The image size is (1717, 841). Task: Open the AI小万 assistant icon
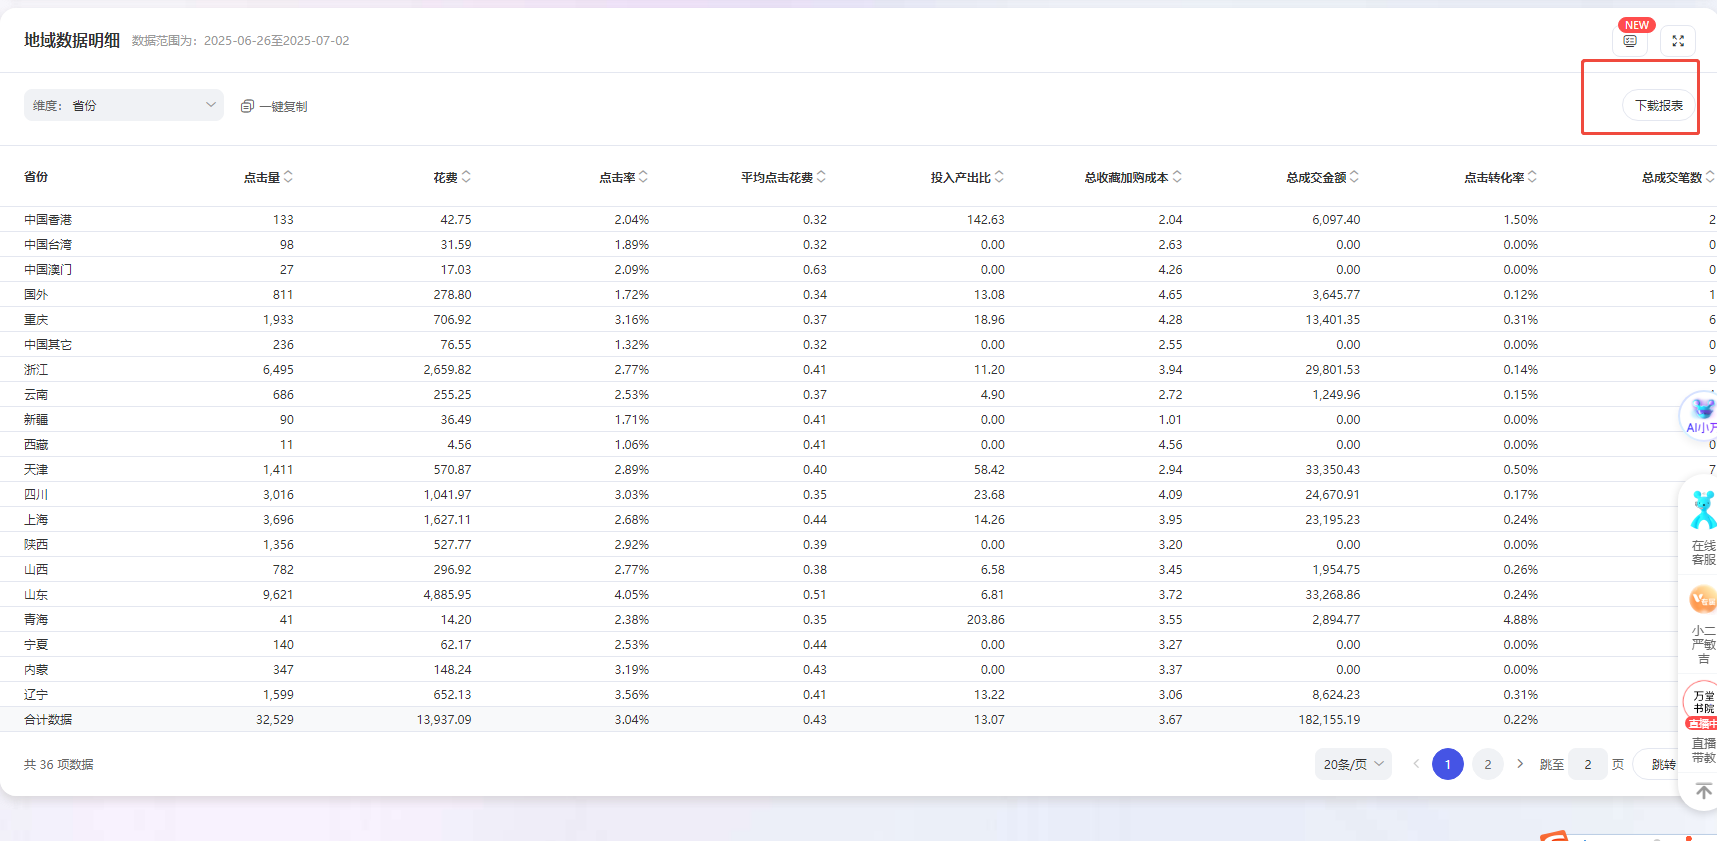point(1701,413)
